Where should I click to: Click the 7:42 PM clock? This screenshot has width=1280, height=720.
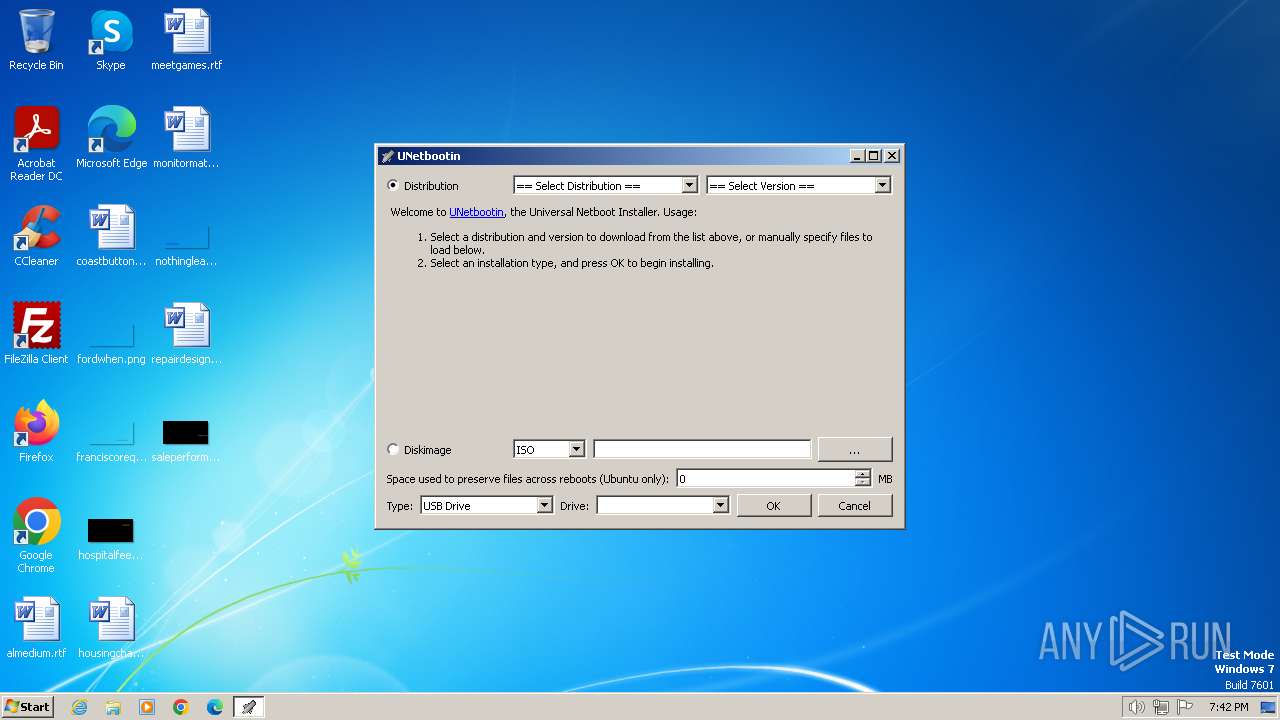click(x=1228, y=707)
